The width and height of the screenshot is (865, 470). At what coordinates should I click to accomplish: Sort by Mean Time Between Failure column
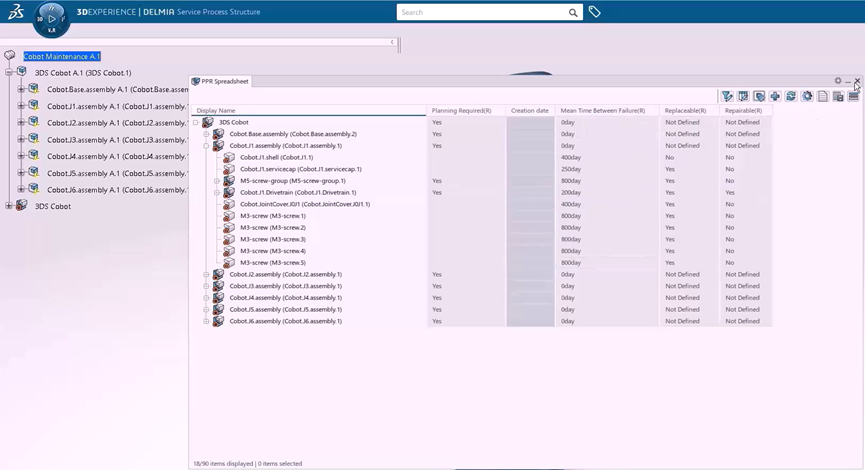[x=603, y=110]
